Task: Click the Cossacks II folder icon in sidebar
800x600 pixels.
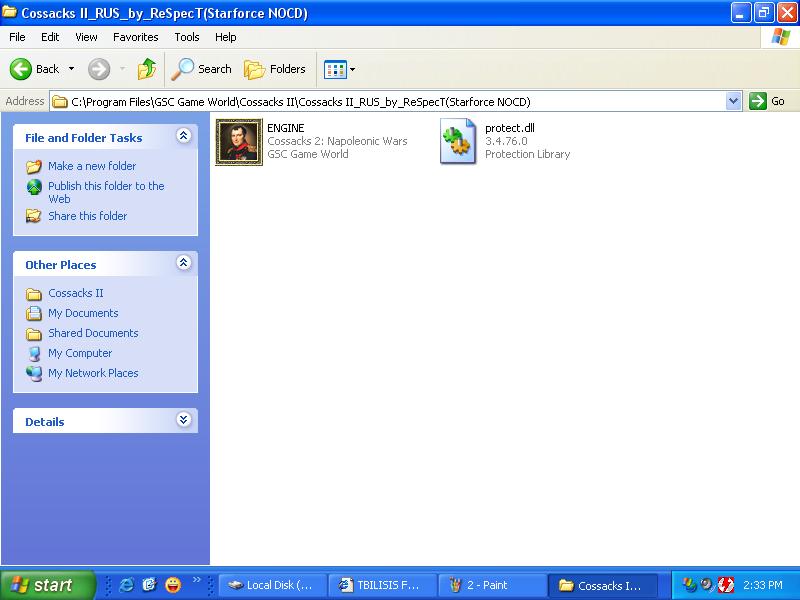Action: click(x=34, y=294)
